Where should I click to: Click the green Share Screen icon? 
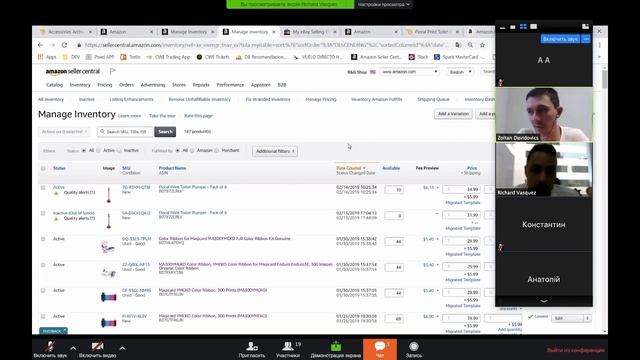point(336,347)
